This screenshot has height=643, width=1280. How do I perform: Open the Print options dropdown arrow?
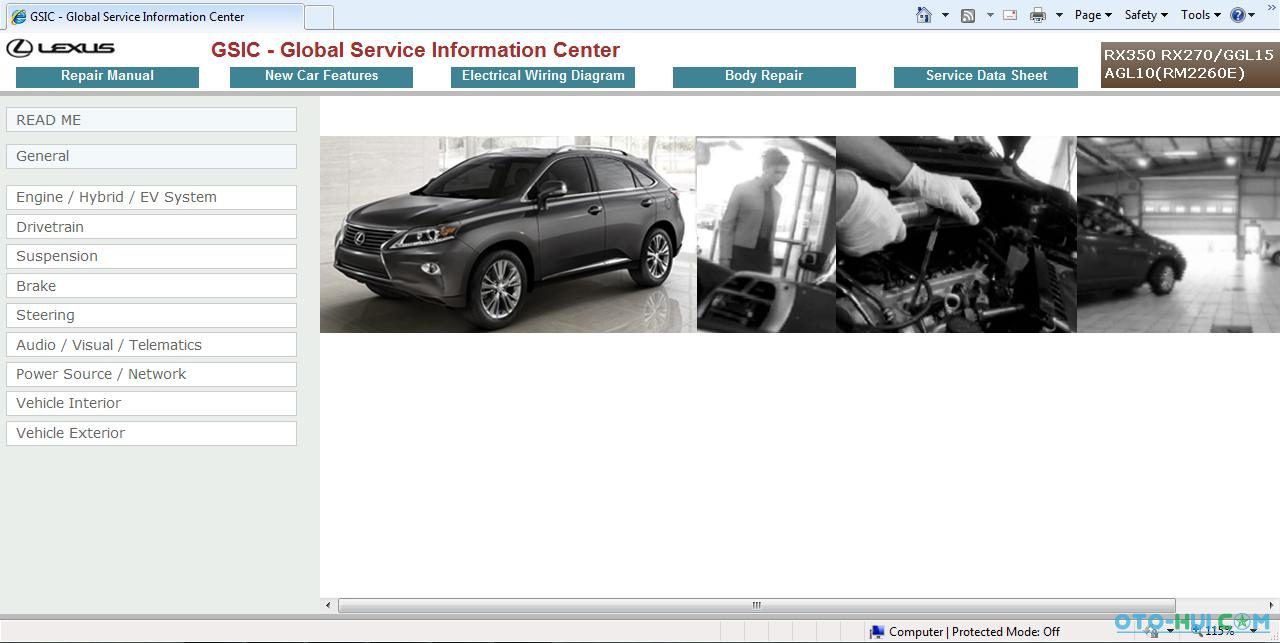1059,15
